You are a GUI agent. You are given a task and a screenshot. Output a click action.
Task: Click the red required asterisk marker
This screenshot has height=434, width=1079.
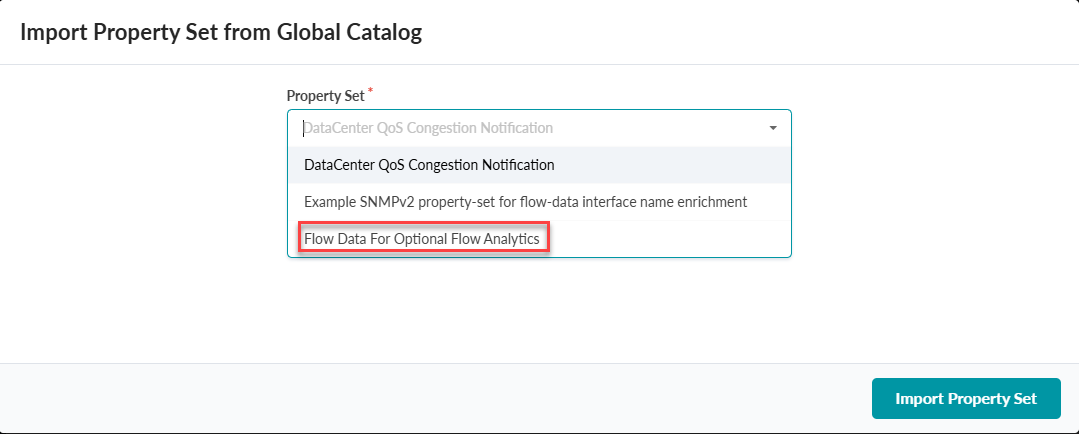click(371, 92)
